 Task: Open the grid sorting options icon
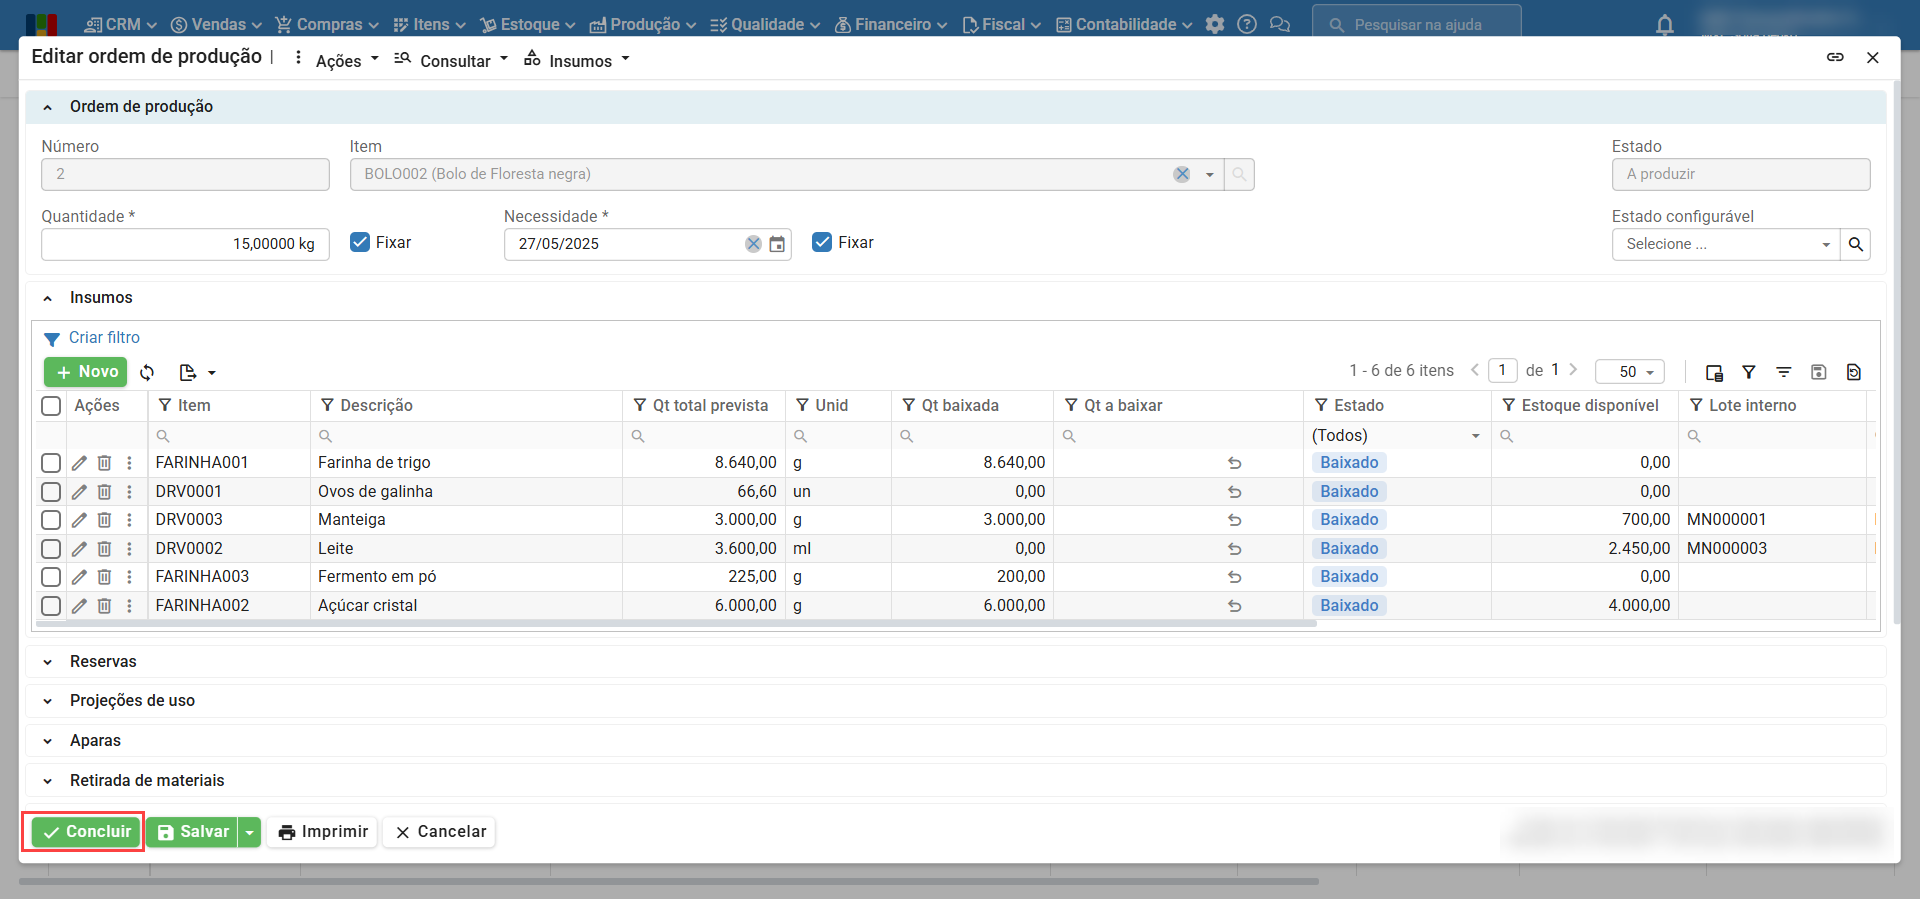[x=1784, y=372]
